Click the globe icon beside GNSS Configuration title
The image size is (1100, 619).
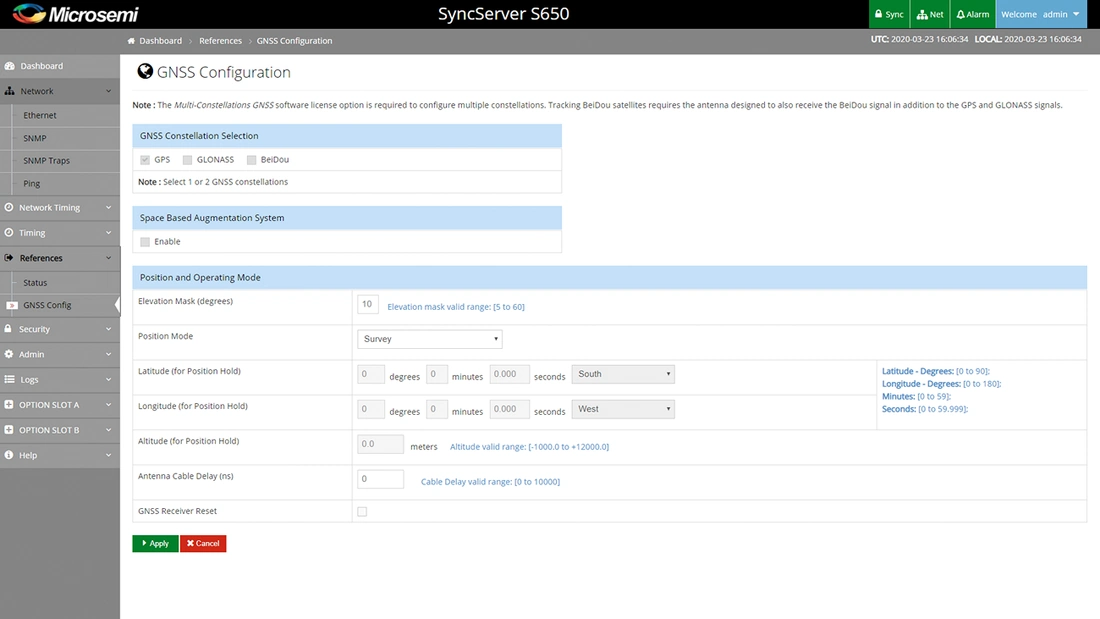[145, 71]
